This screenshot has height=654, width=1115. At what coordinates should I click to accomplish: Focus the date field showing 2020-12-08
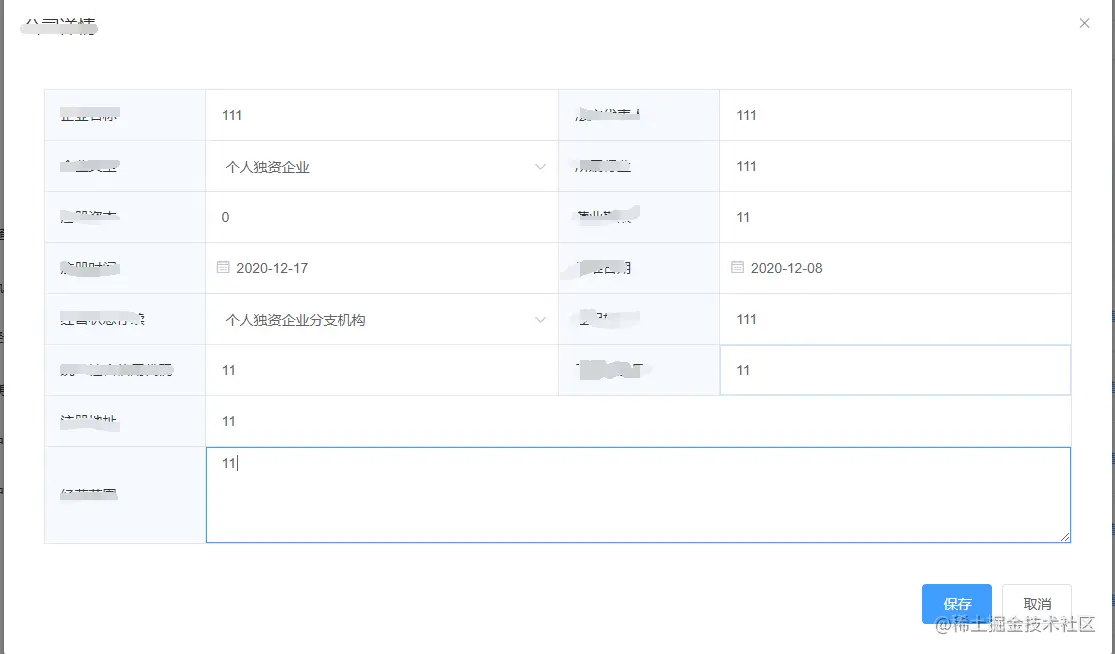tap(895, 268)
